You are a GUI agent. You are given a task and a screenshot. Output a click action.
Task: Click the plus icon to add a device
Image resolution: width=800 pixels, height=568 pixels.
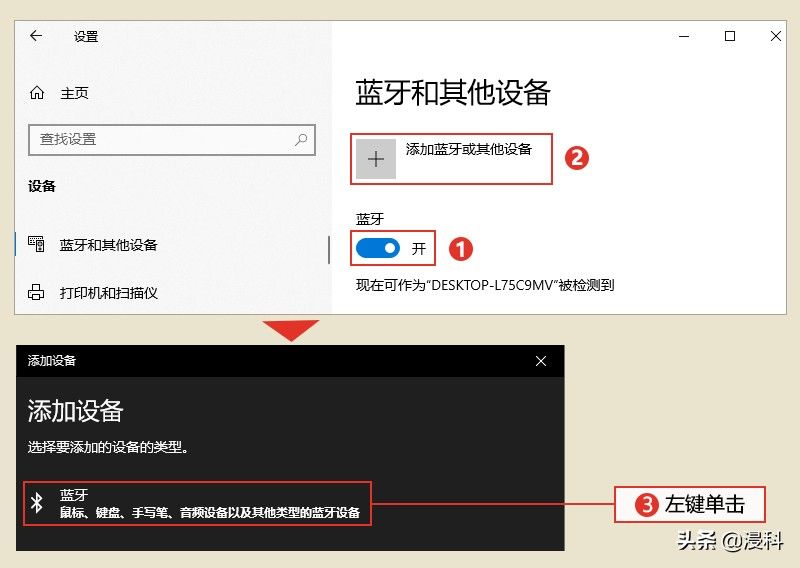(376, 159)
